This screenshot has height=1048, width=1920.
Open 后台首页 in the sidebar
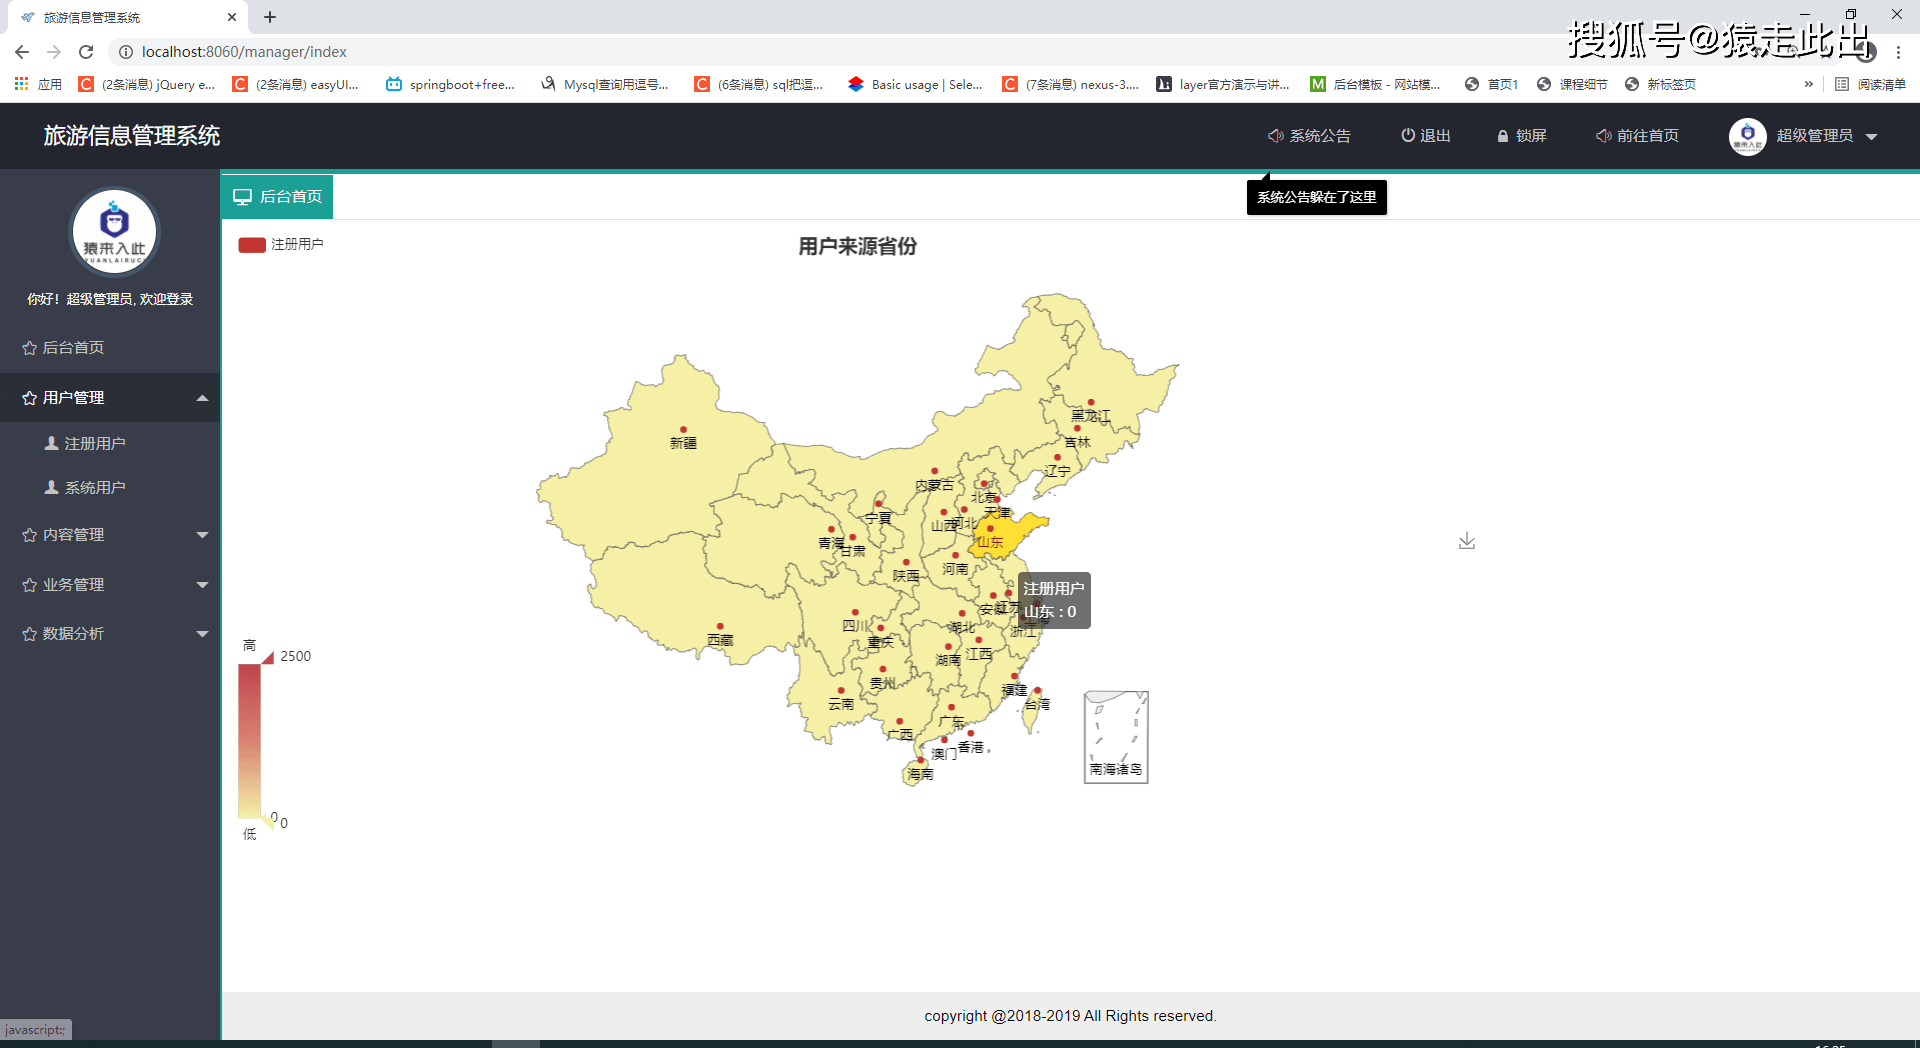110,348
